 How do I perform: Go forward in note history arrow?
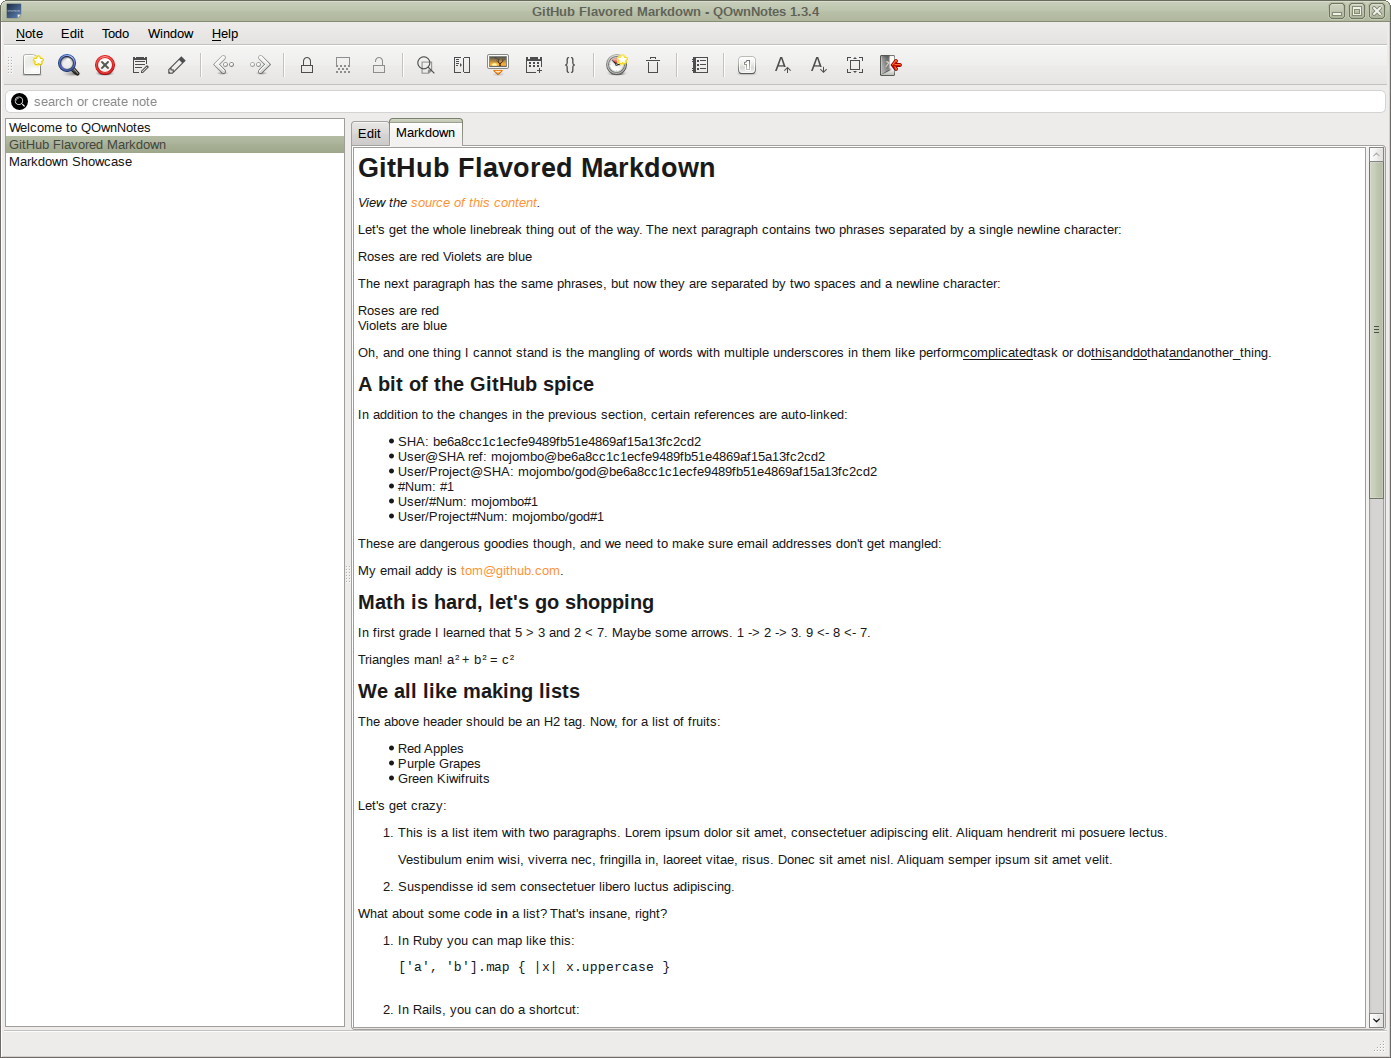click(x=260, y=65)
